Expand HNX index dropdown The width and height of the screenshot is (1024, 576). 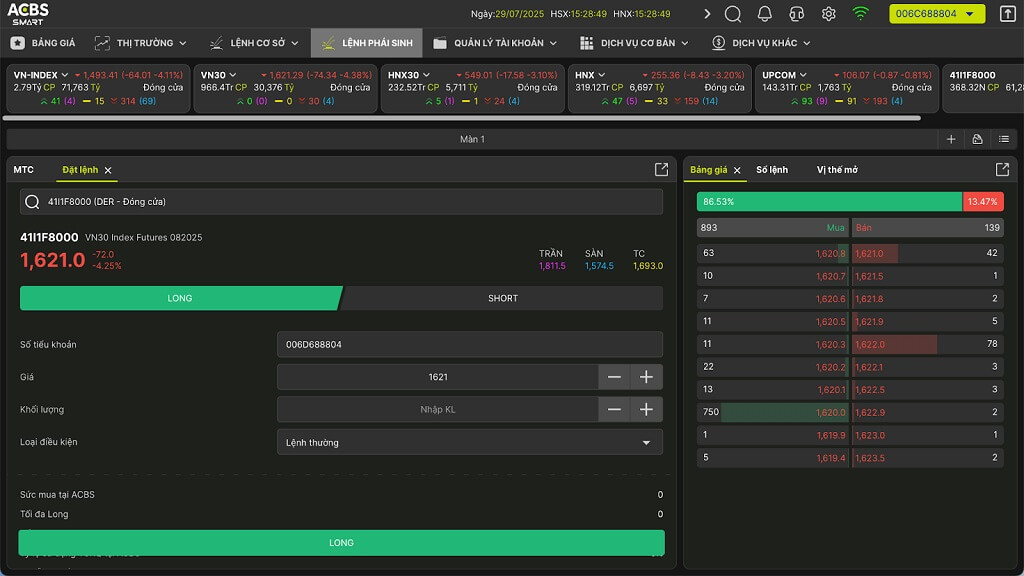click(601, 75)
